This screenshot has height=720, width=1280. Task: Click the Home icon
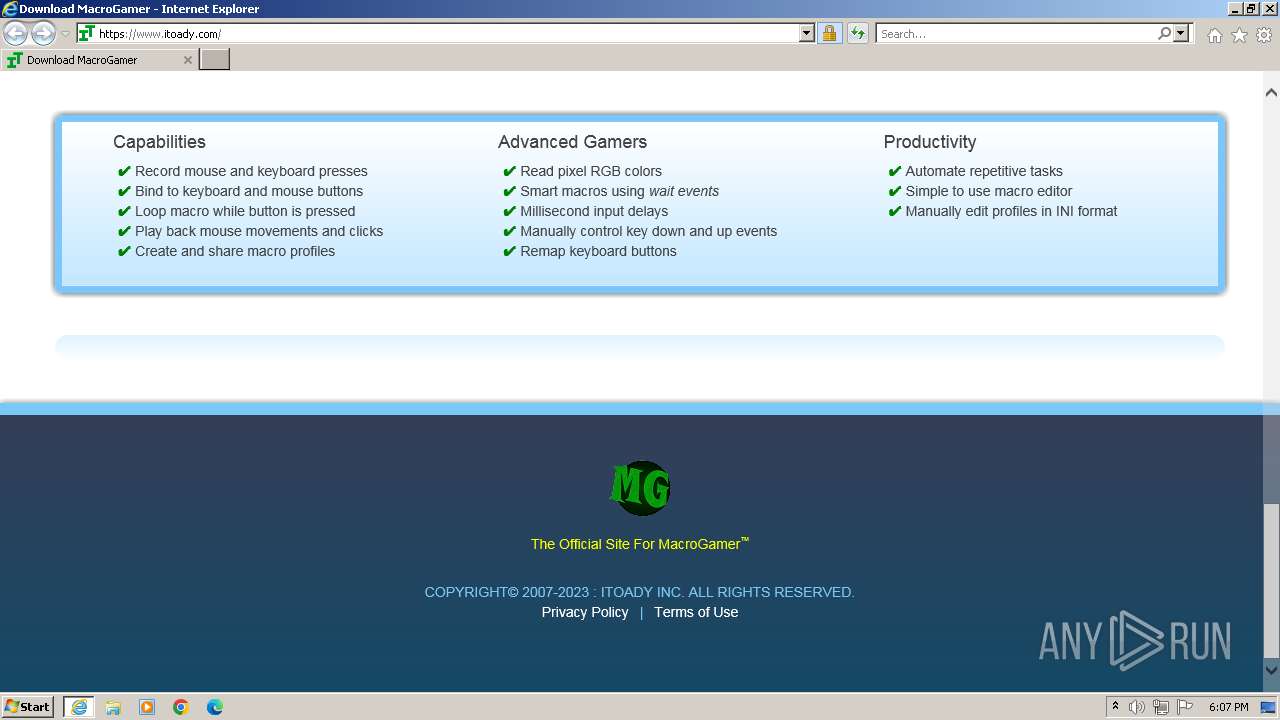[1214, 35]
